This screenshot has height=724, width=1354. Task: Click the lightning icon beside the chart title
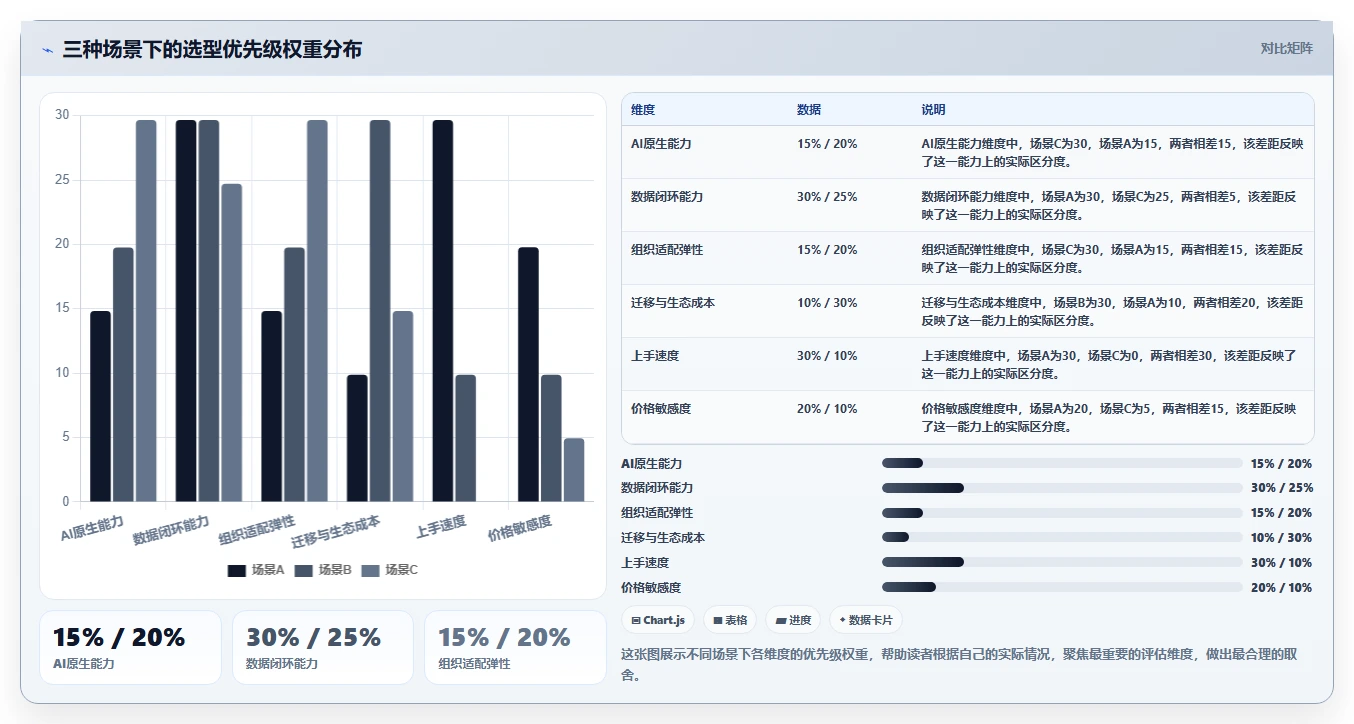click(47, 50)
